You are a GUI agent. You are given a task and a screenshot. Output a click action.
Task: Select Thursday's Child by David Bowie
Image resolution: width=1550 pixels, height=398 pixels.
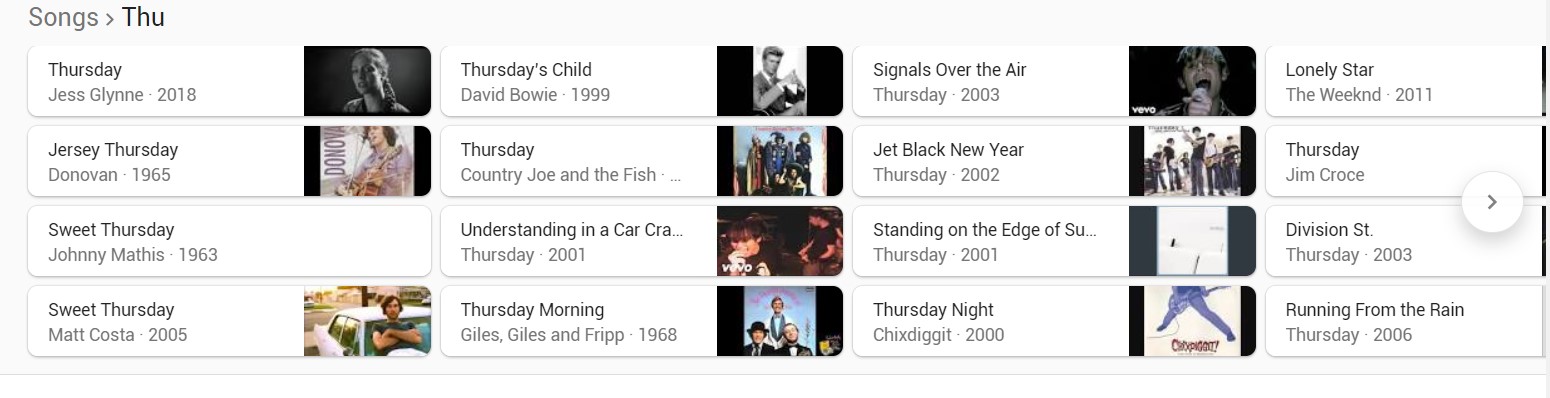641,82
